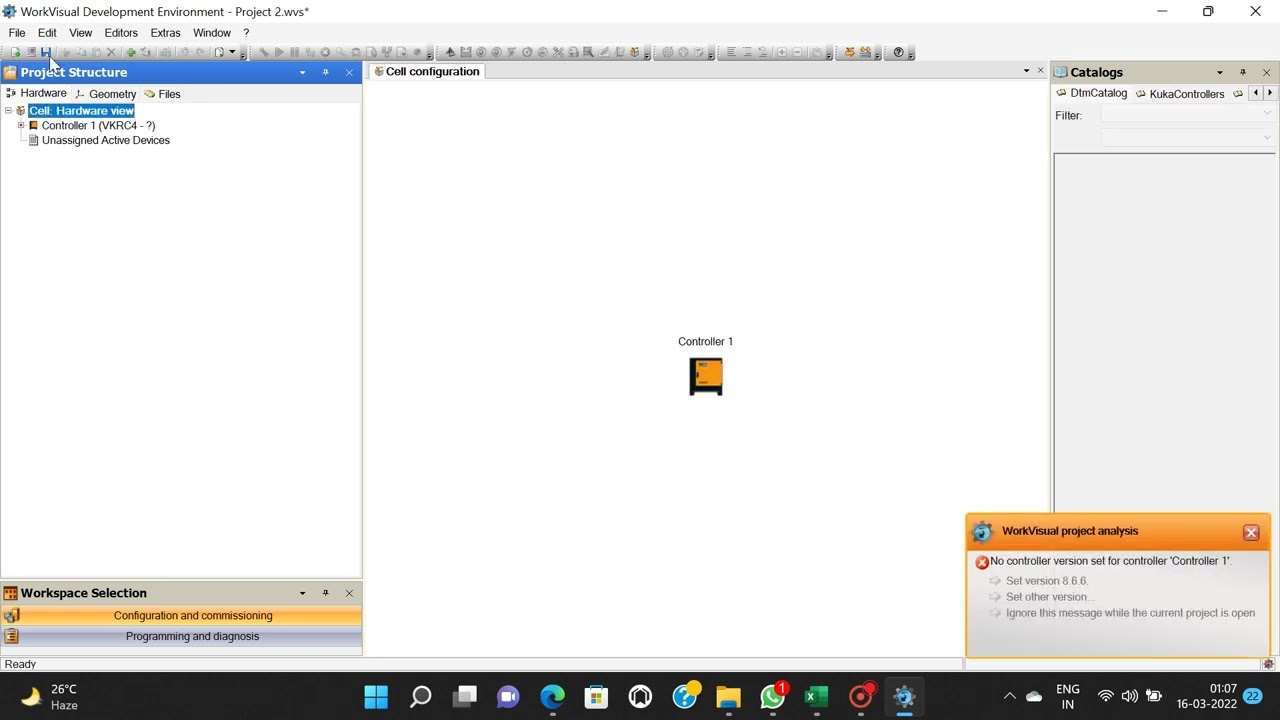Image resolution: width=1280 pixels, height=720 pixels.
Task: Pin the Workspace Selection panel
Action: click(325, 593)
